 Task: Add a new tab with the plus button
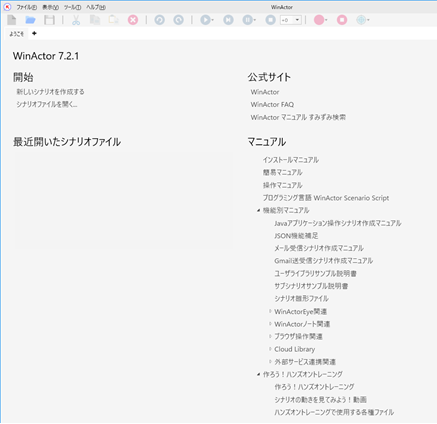tap(34, 33)
